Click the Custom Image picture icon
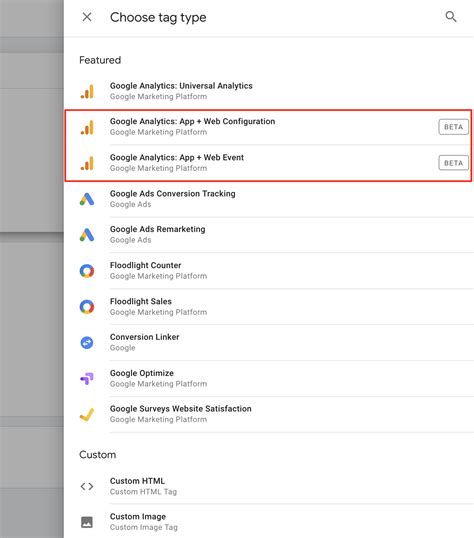474x538 pixels. coord(87,522)
